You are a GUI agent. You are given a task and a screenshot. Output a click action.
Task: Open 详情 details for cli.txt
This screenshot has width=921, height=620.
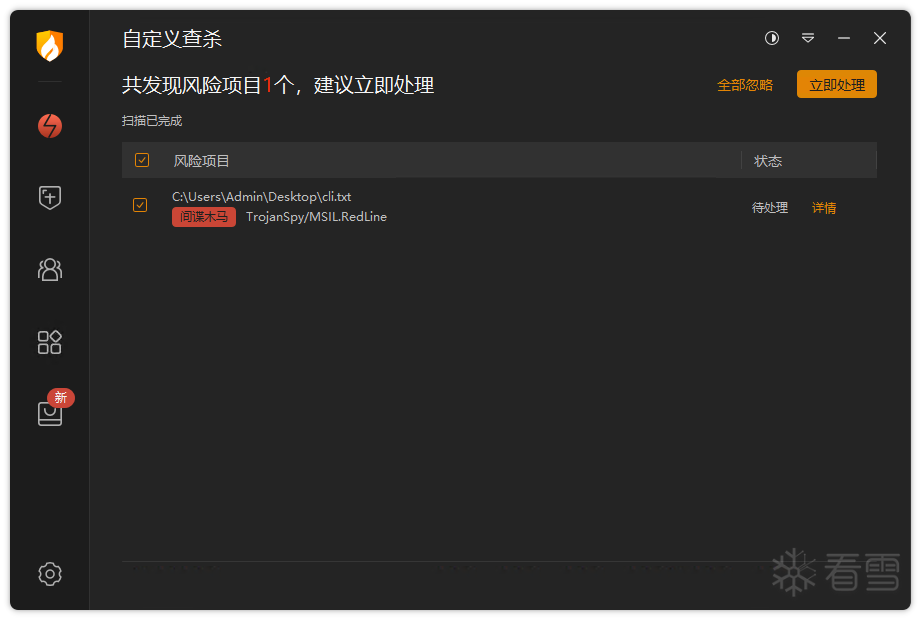click(823, 208)
